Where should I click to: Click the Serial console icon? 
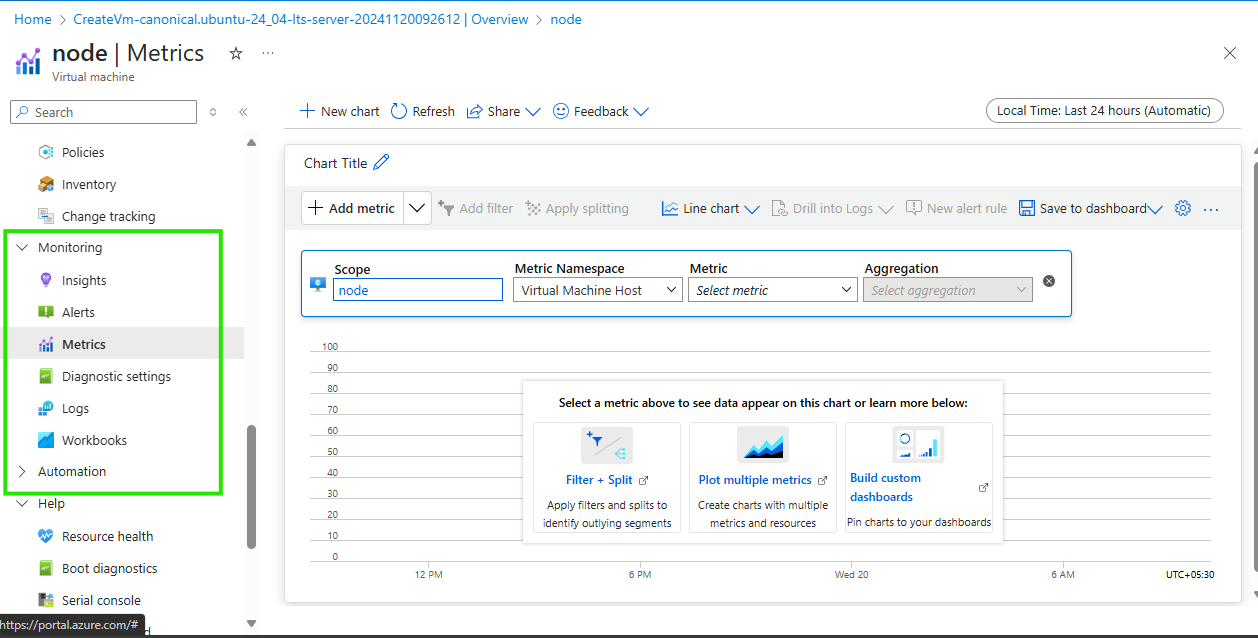tap(46, 600)
